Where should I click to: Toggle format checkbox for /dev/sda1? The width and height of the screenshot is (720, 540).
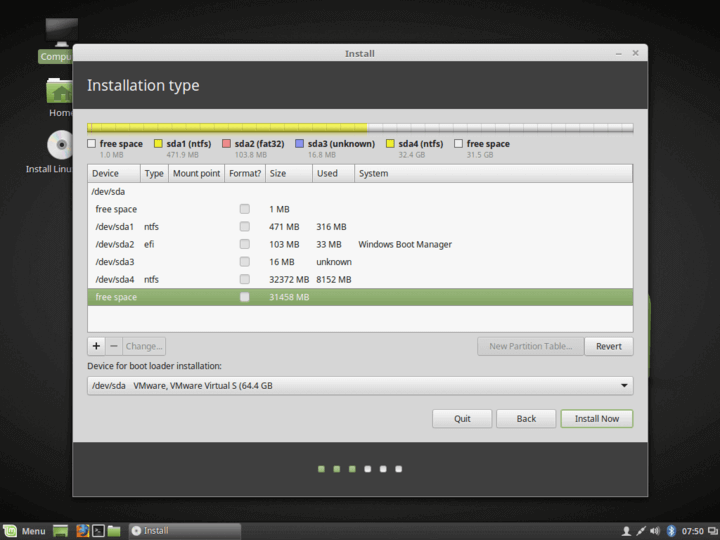[244, 227]
